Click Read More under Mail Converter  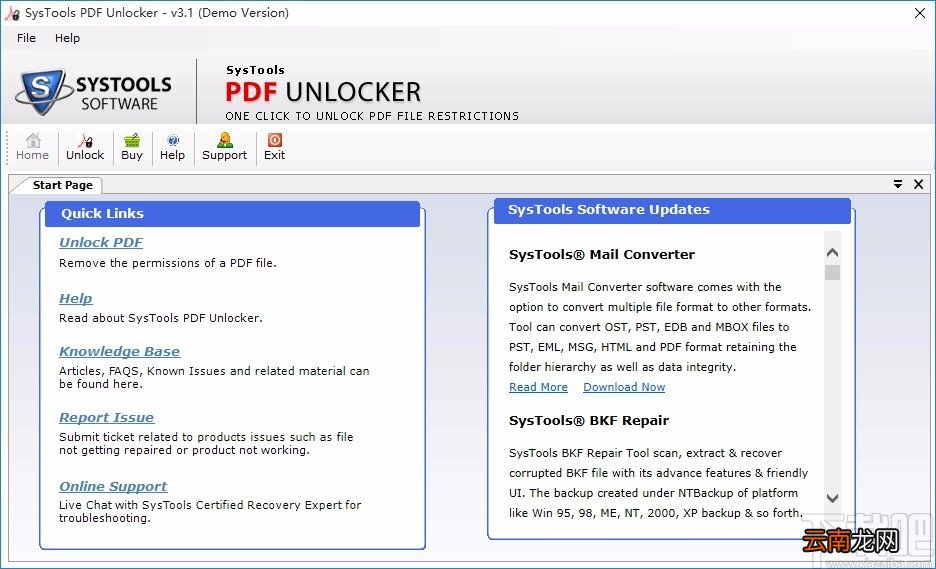pos(538,387)
